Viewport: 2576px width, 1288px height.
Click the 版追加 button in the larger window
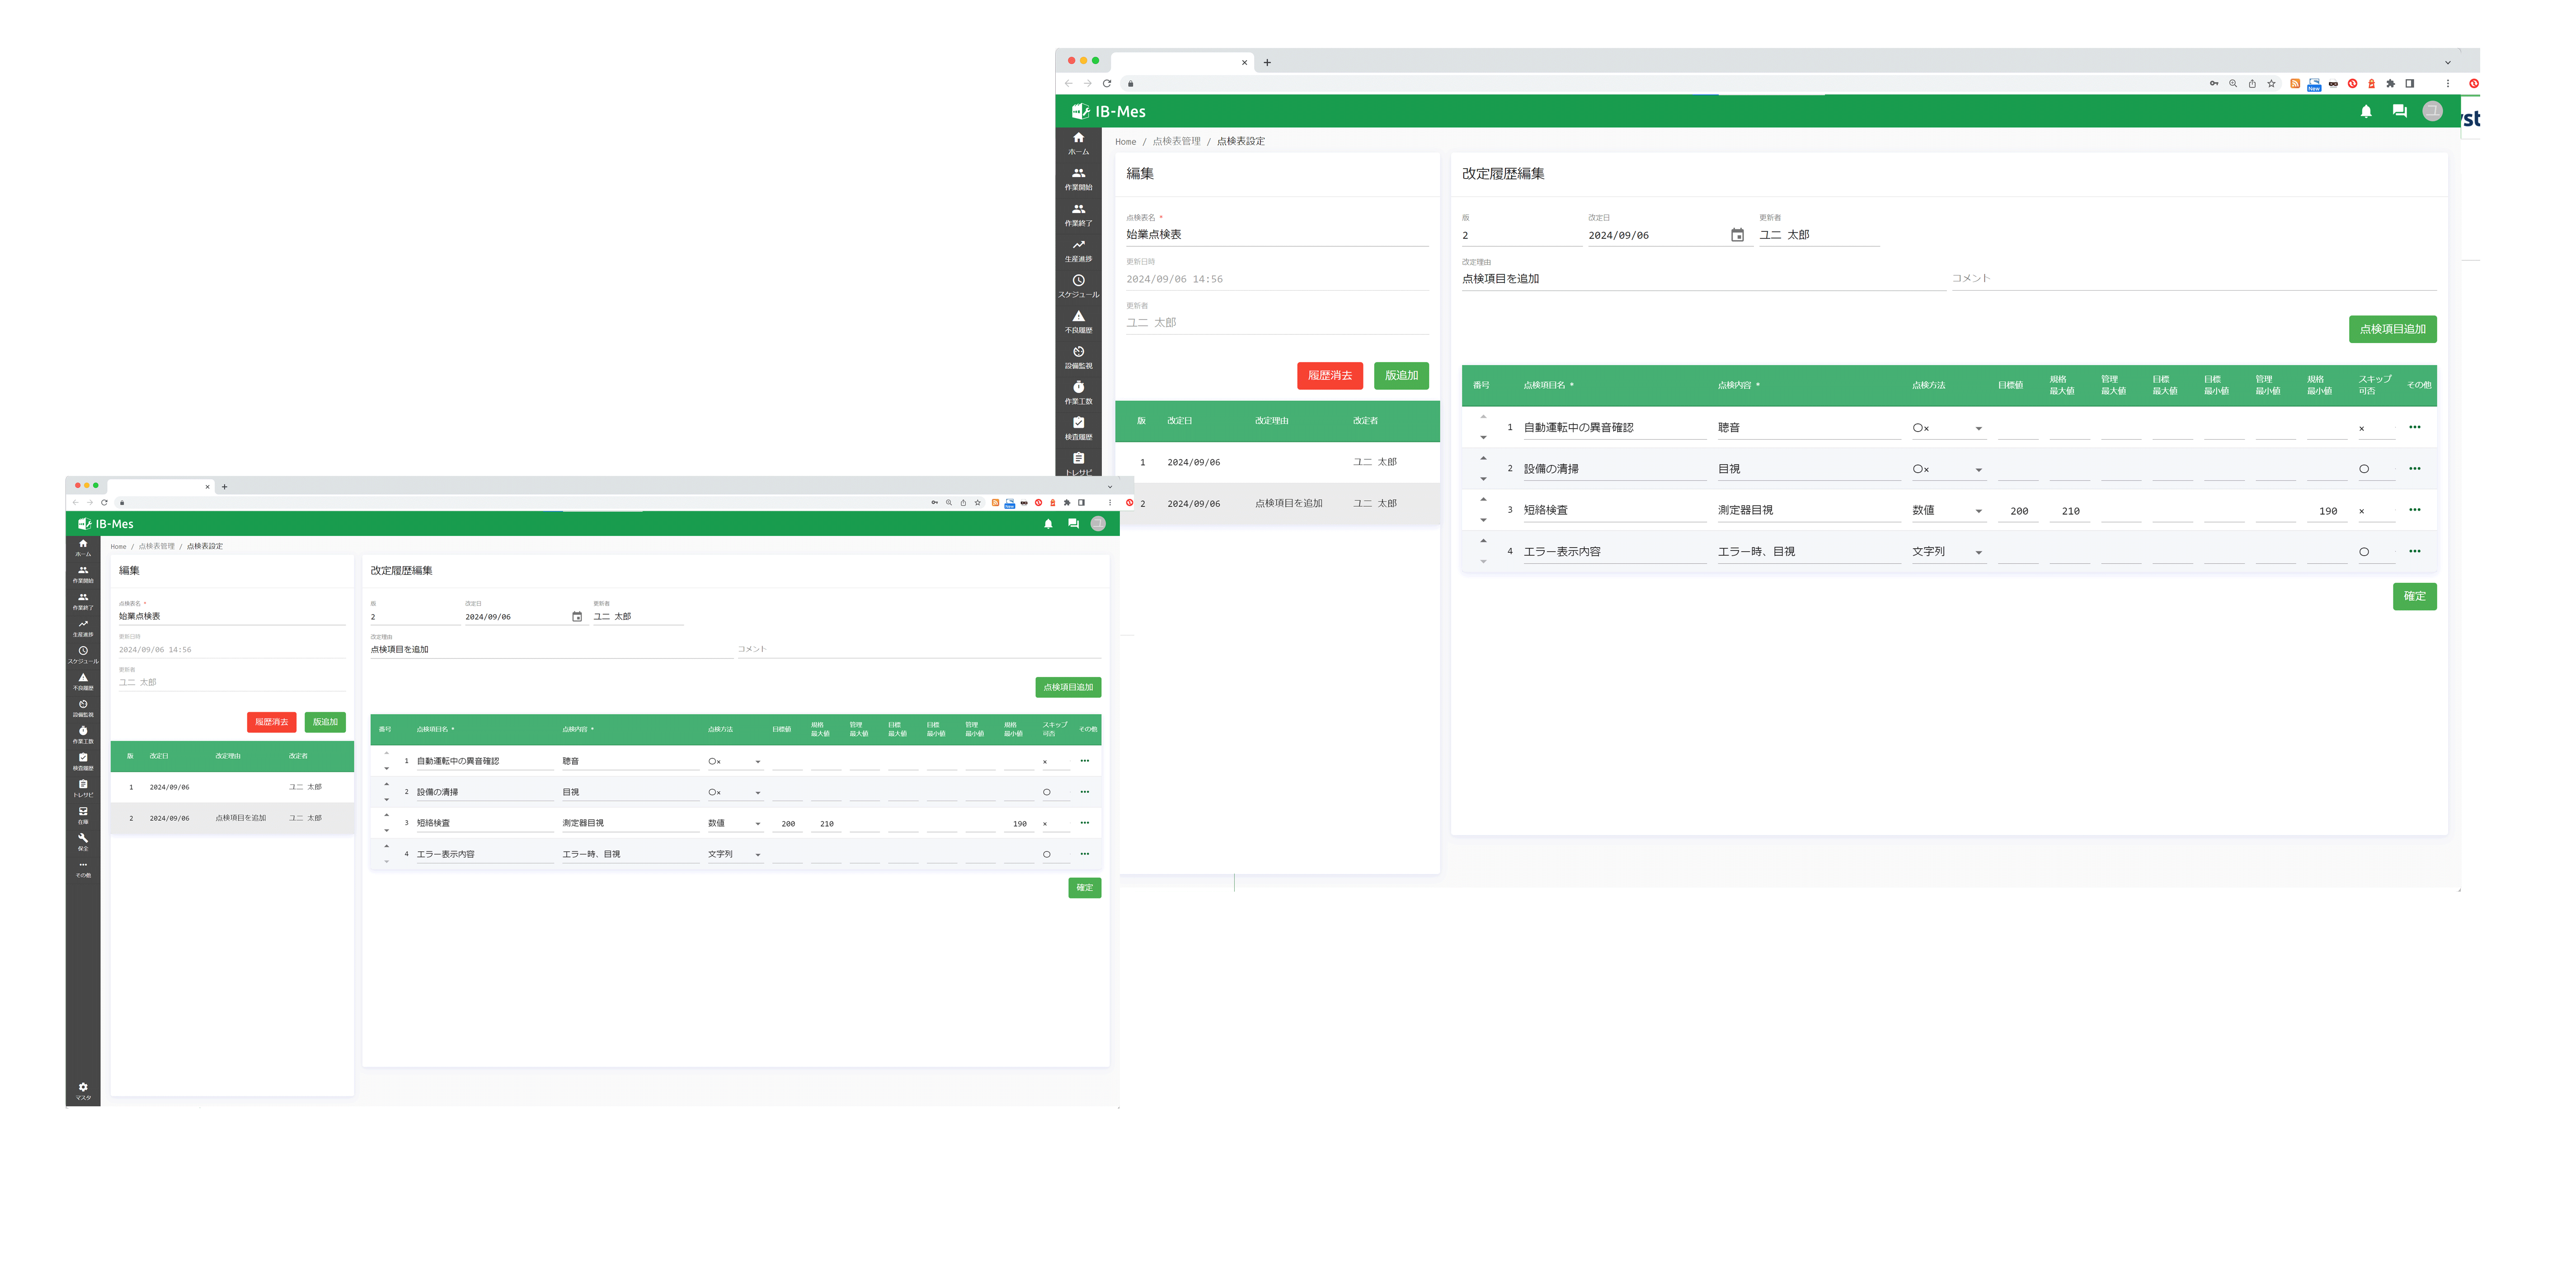[x=1401, y=376]
